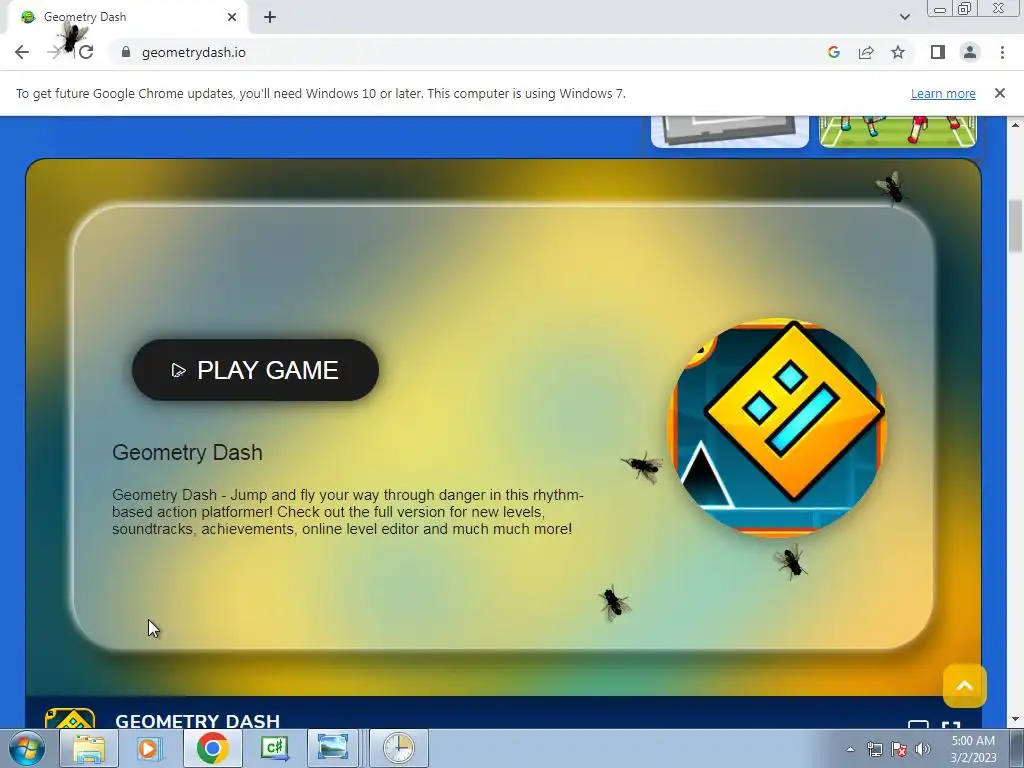Image resolution: width=1024 pixels, height=768 pixels.
Task: Switch to Chrome in the taskbar
Action: pyautogui.click(x=212, y=748)
